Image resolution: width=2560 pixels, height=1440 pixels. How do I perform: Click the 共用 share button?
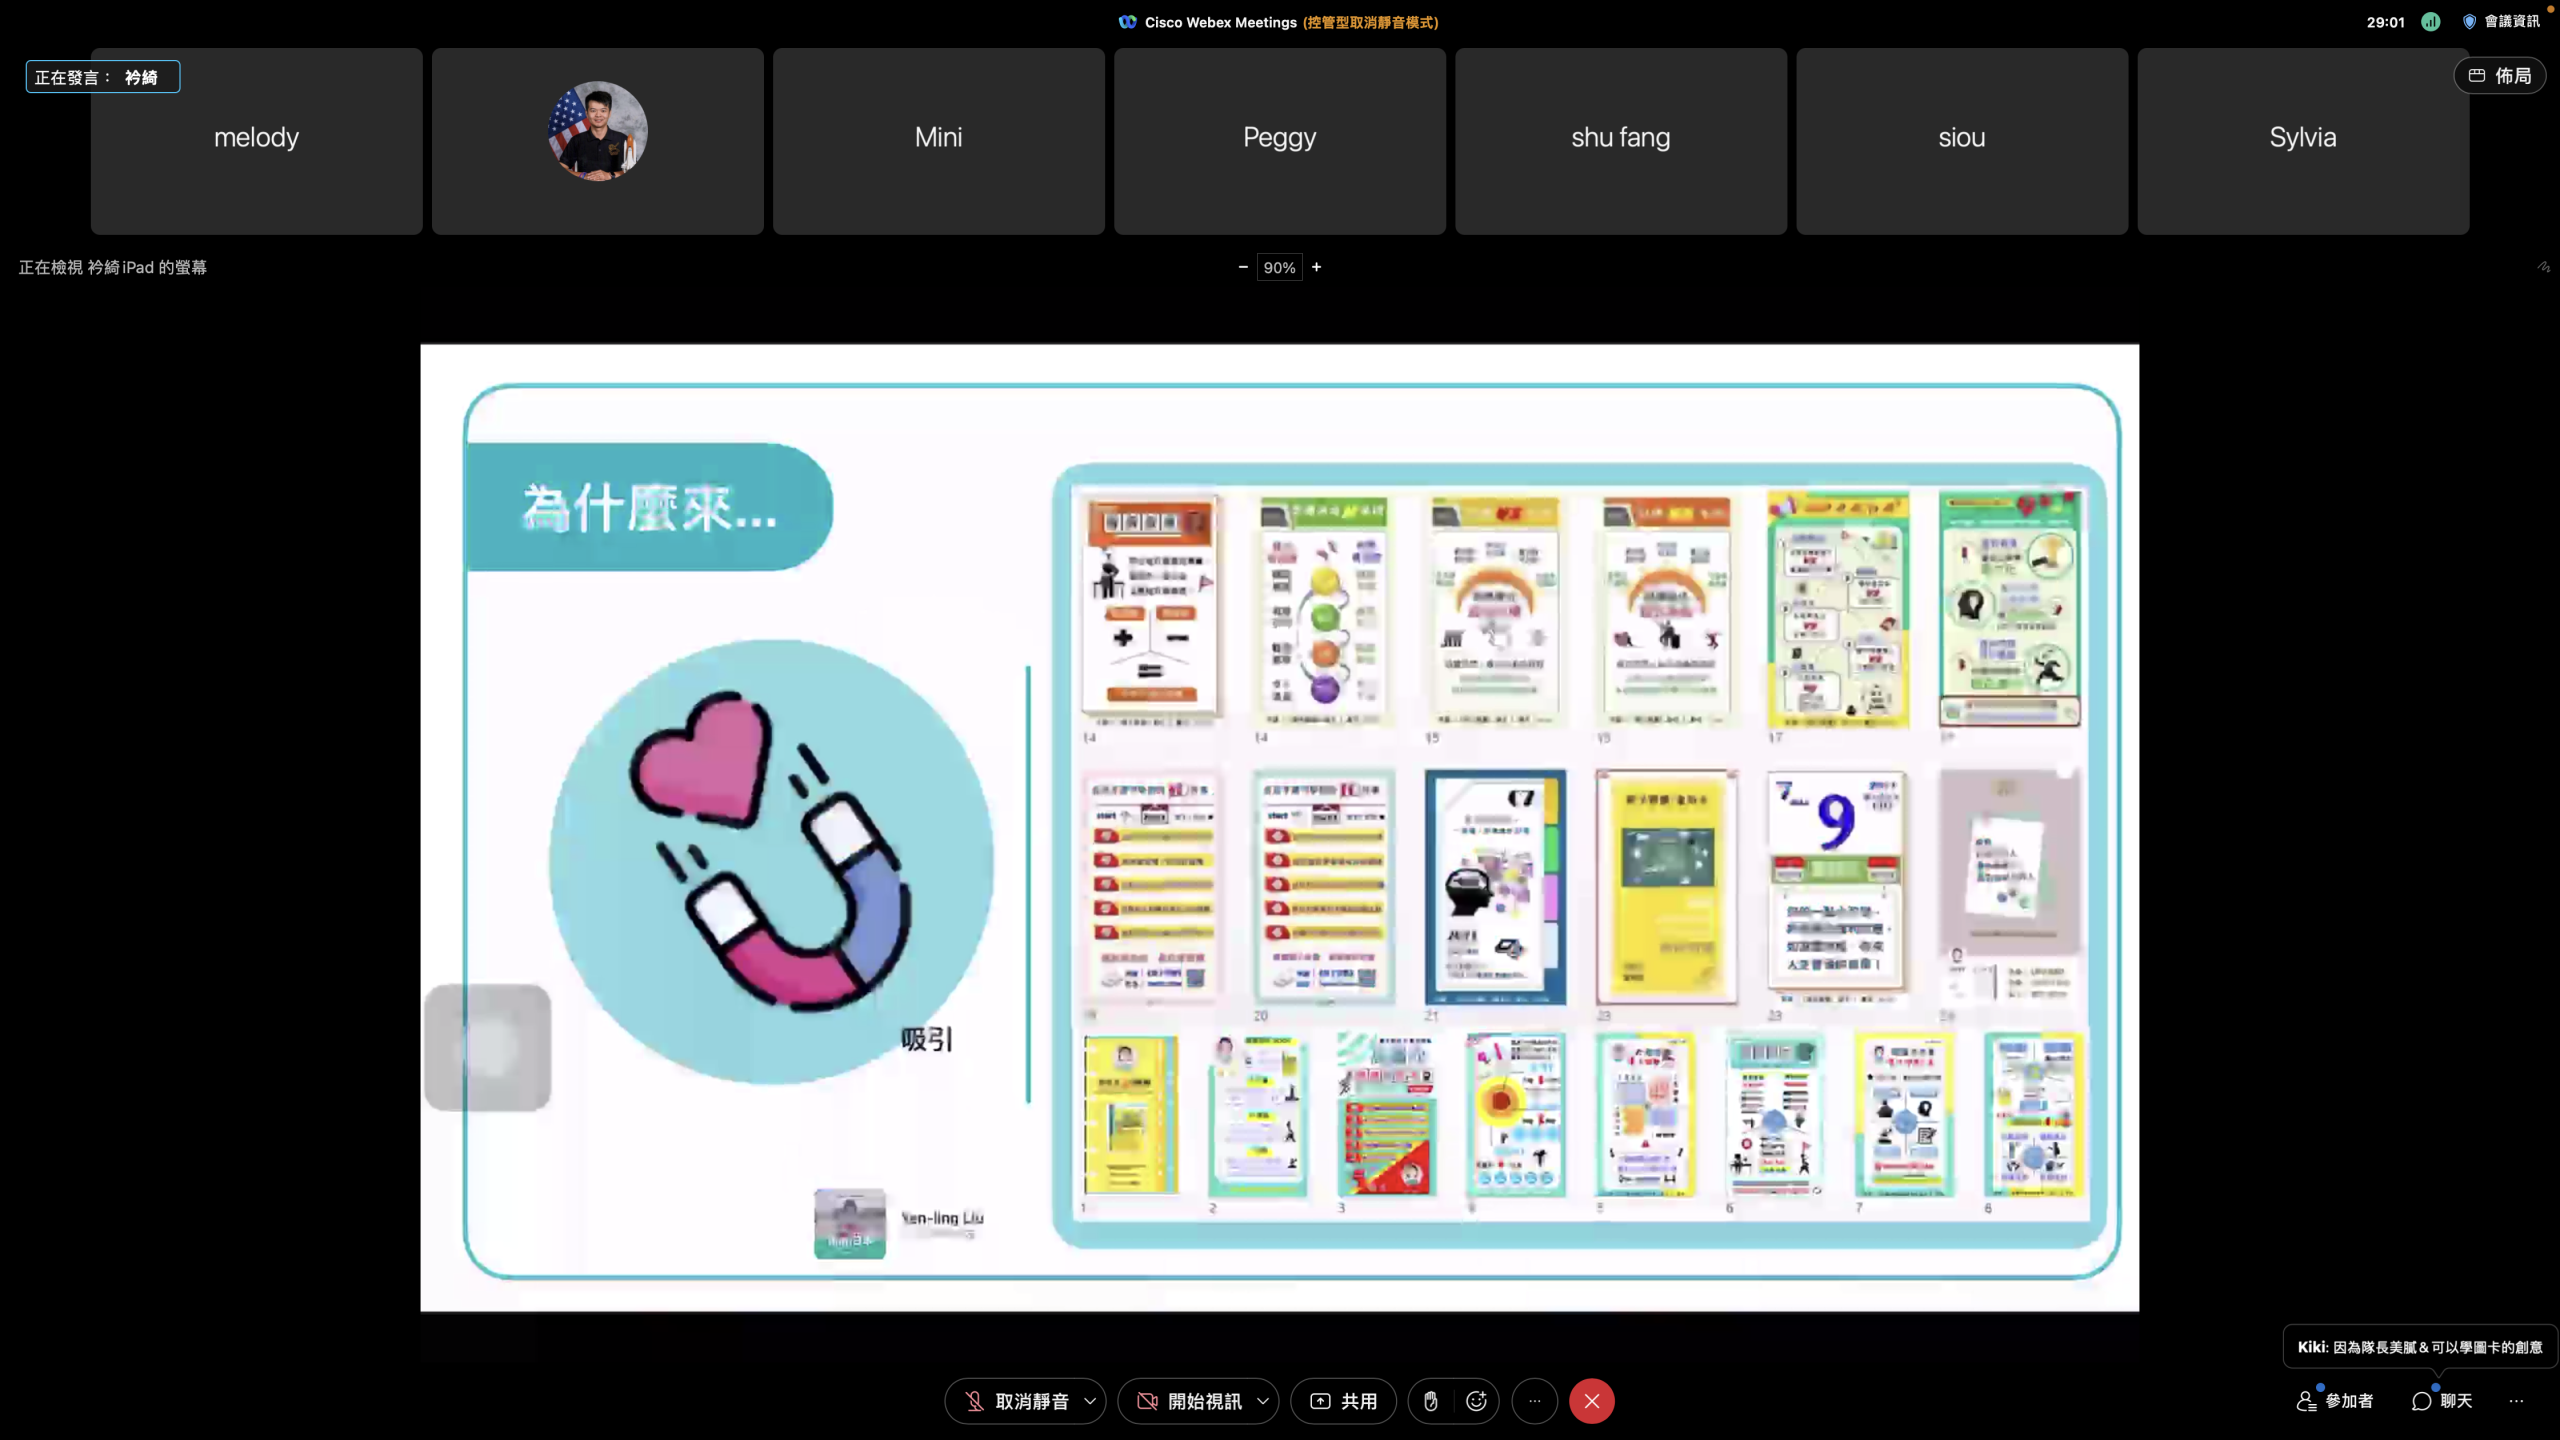[x=1343, y=1401]
